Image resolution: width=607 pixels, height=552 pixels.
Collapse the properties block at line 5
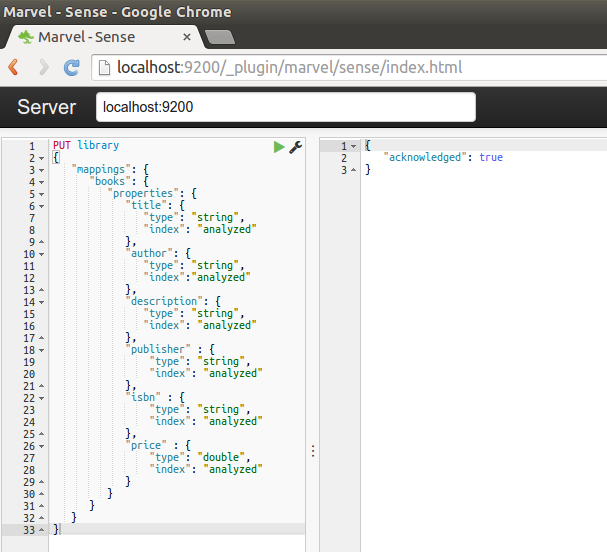point(41,194)
